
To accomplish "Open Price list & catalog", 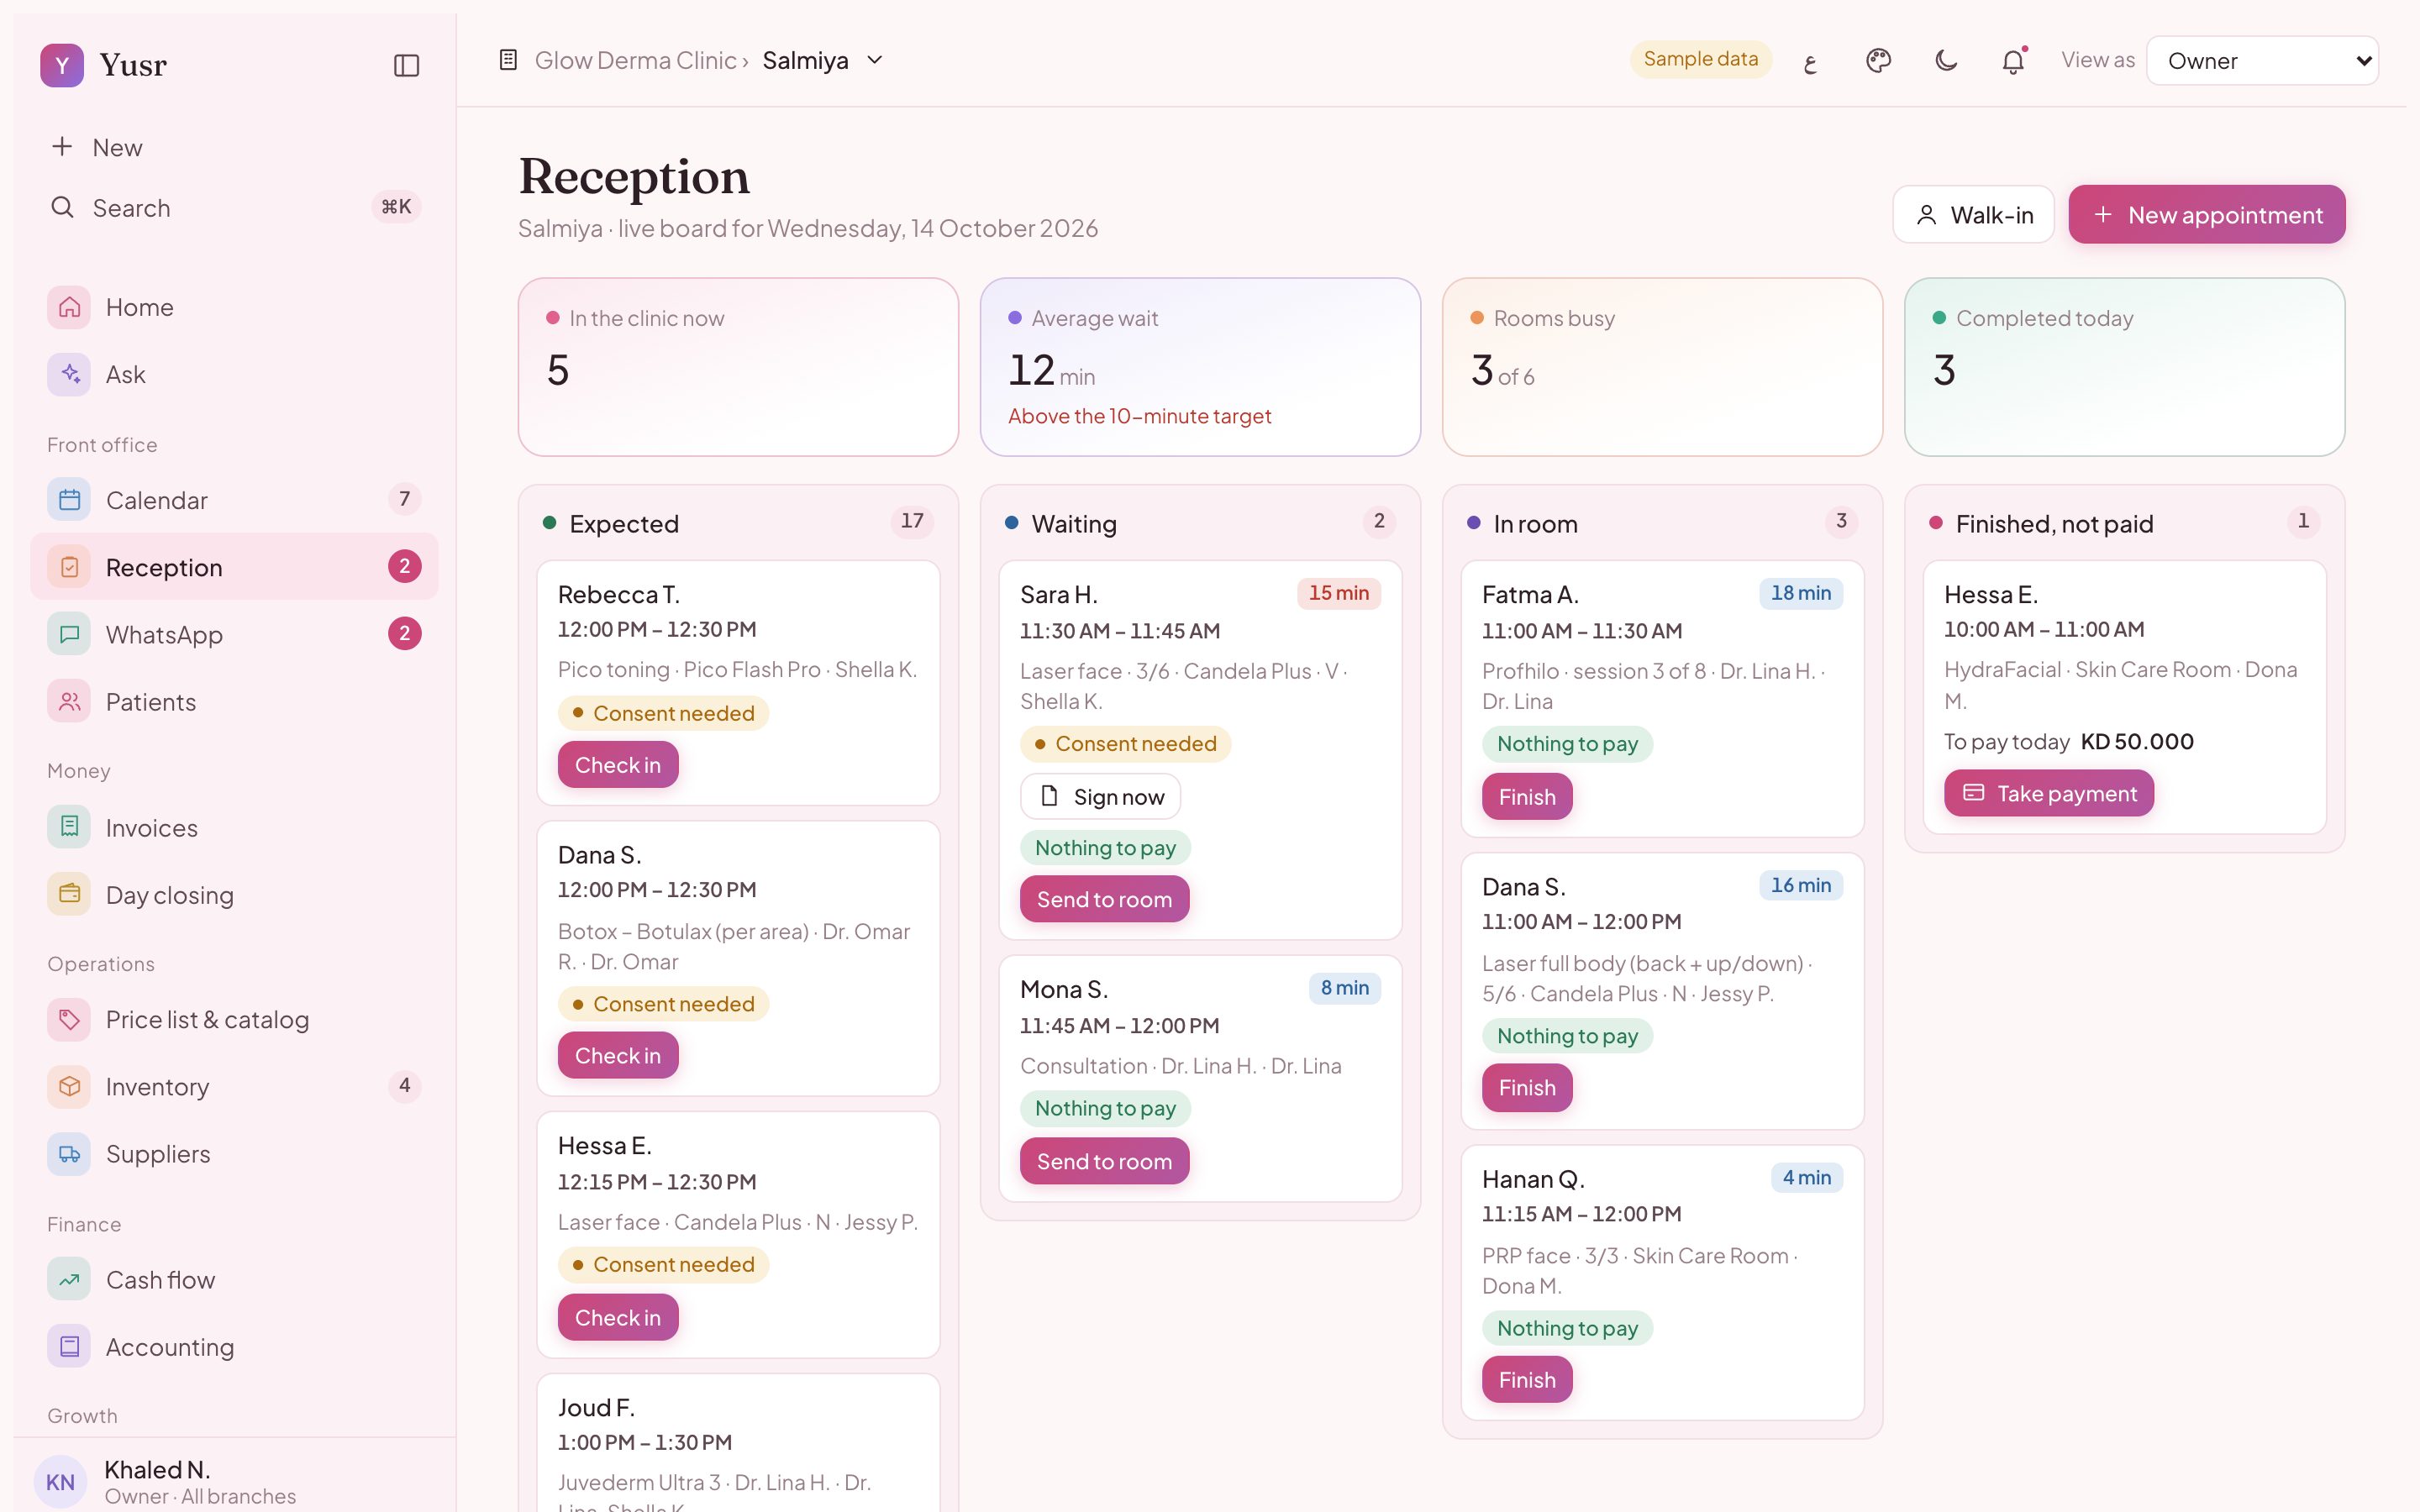I will [x=234, y=1019].
